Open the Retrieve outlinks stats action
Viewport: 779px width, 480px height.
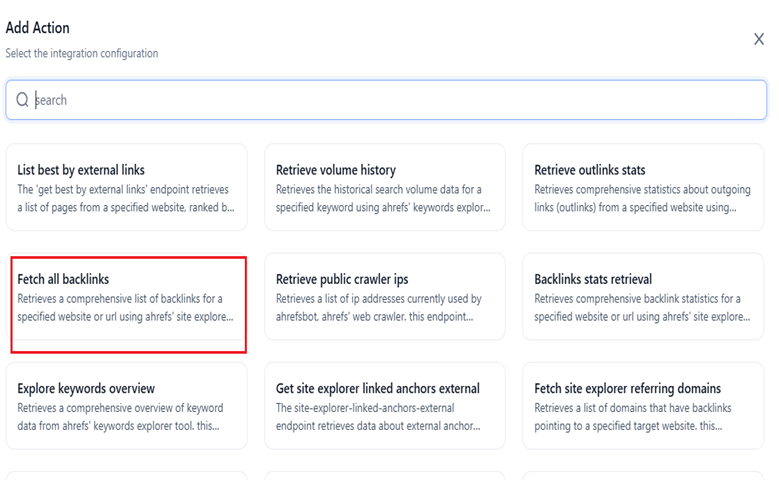pos(643,187)
